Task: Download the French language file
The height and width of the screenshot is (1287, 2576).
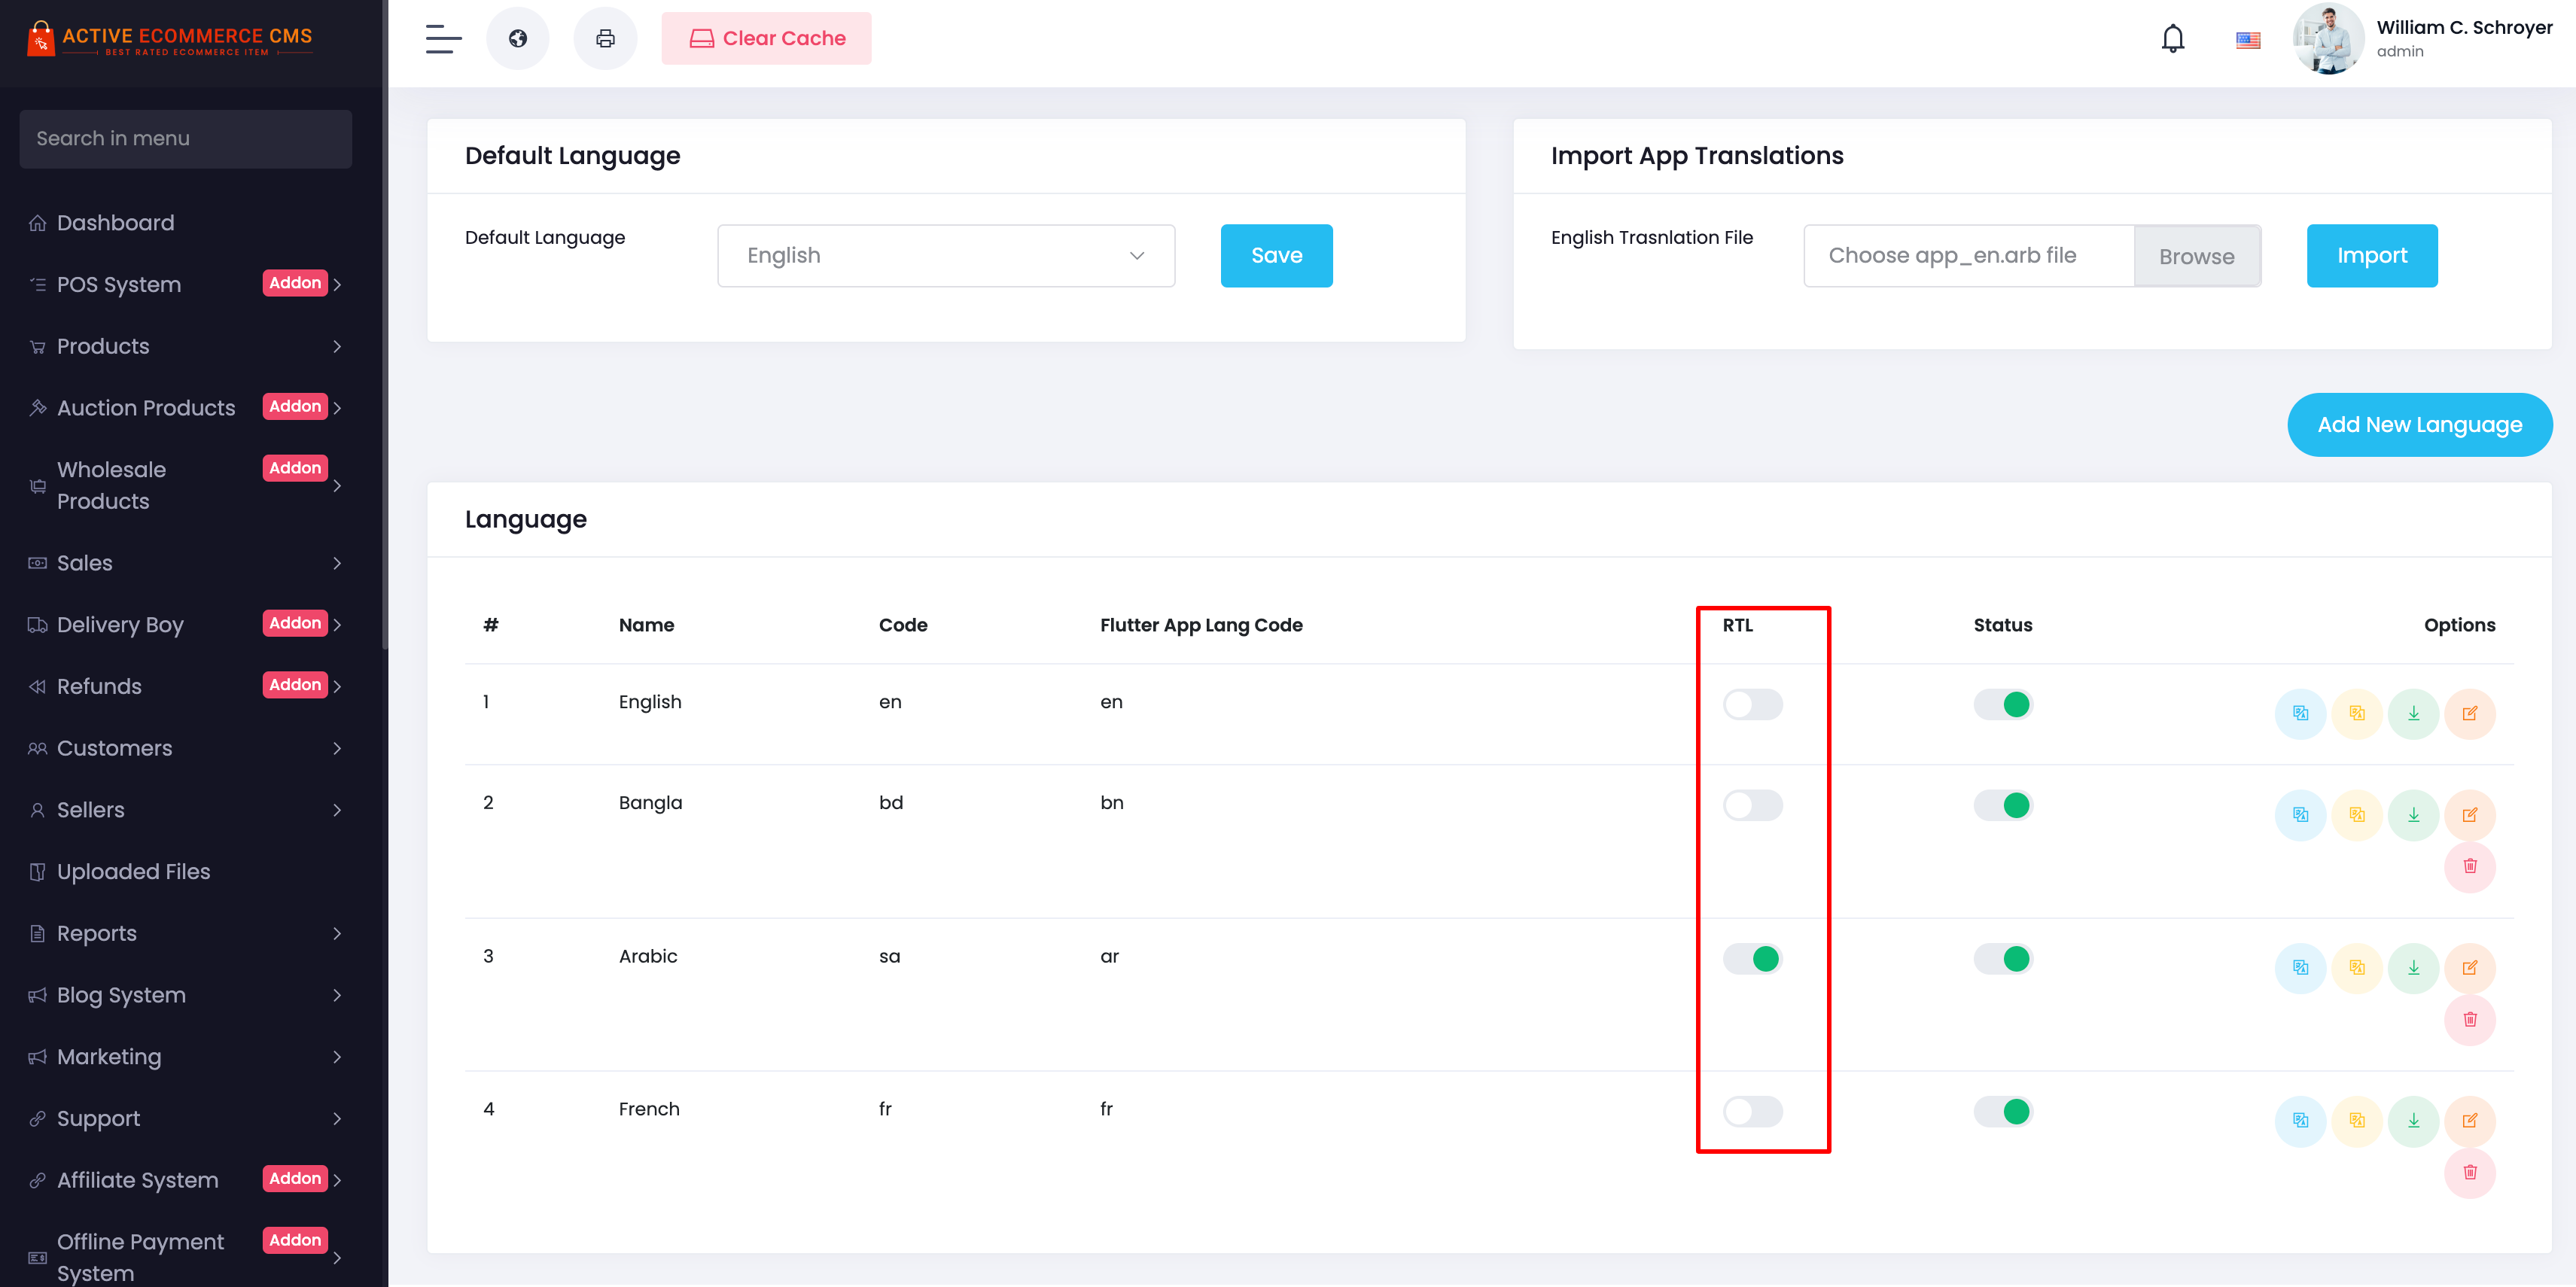Action: pos(2413,1120)
